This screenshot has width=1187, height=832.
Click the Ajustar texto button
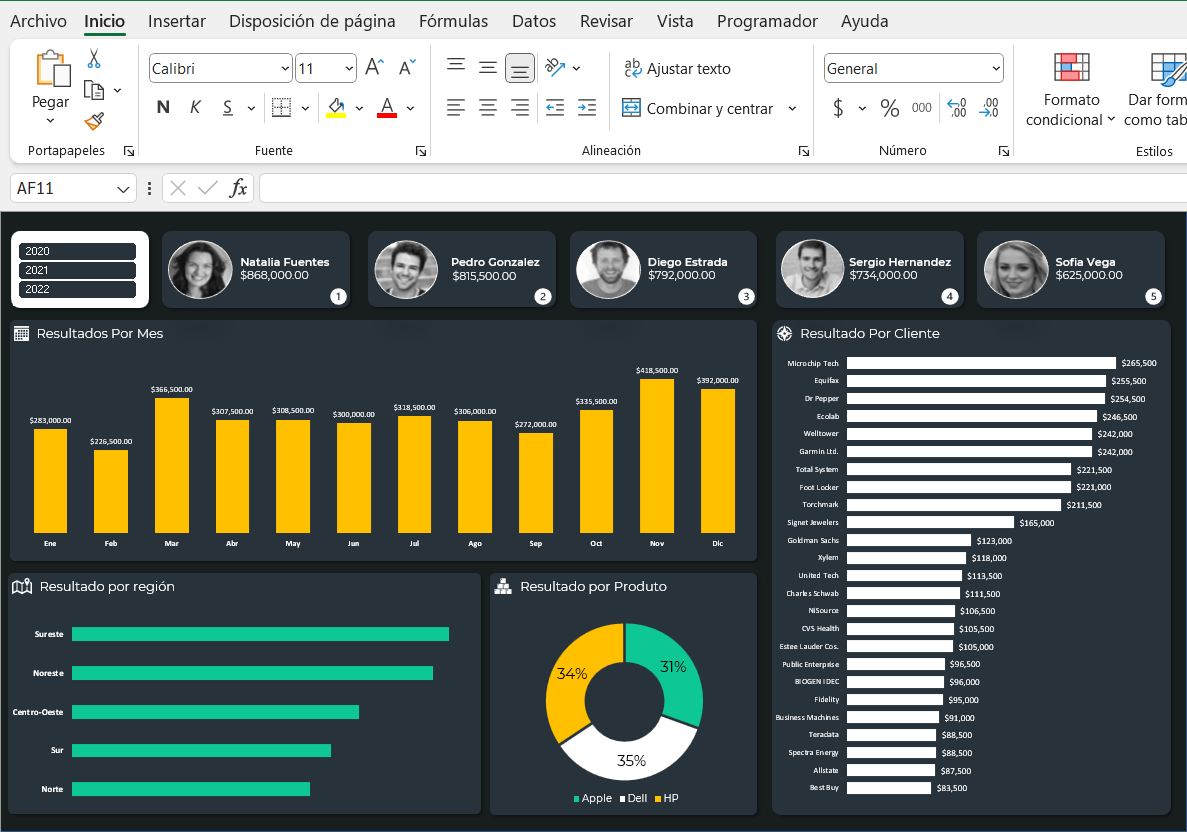point(677,69)
